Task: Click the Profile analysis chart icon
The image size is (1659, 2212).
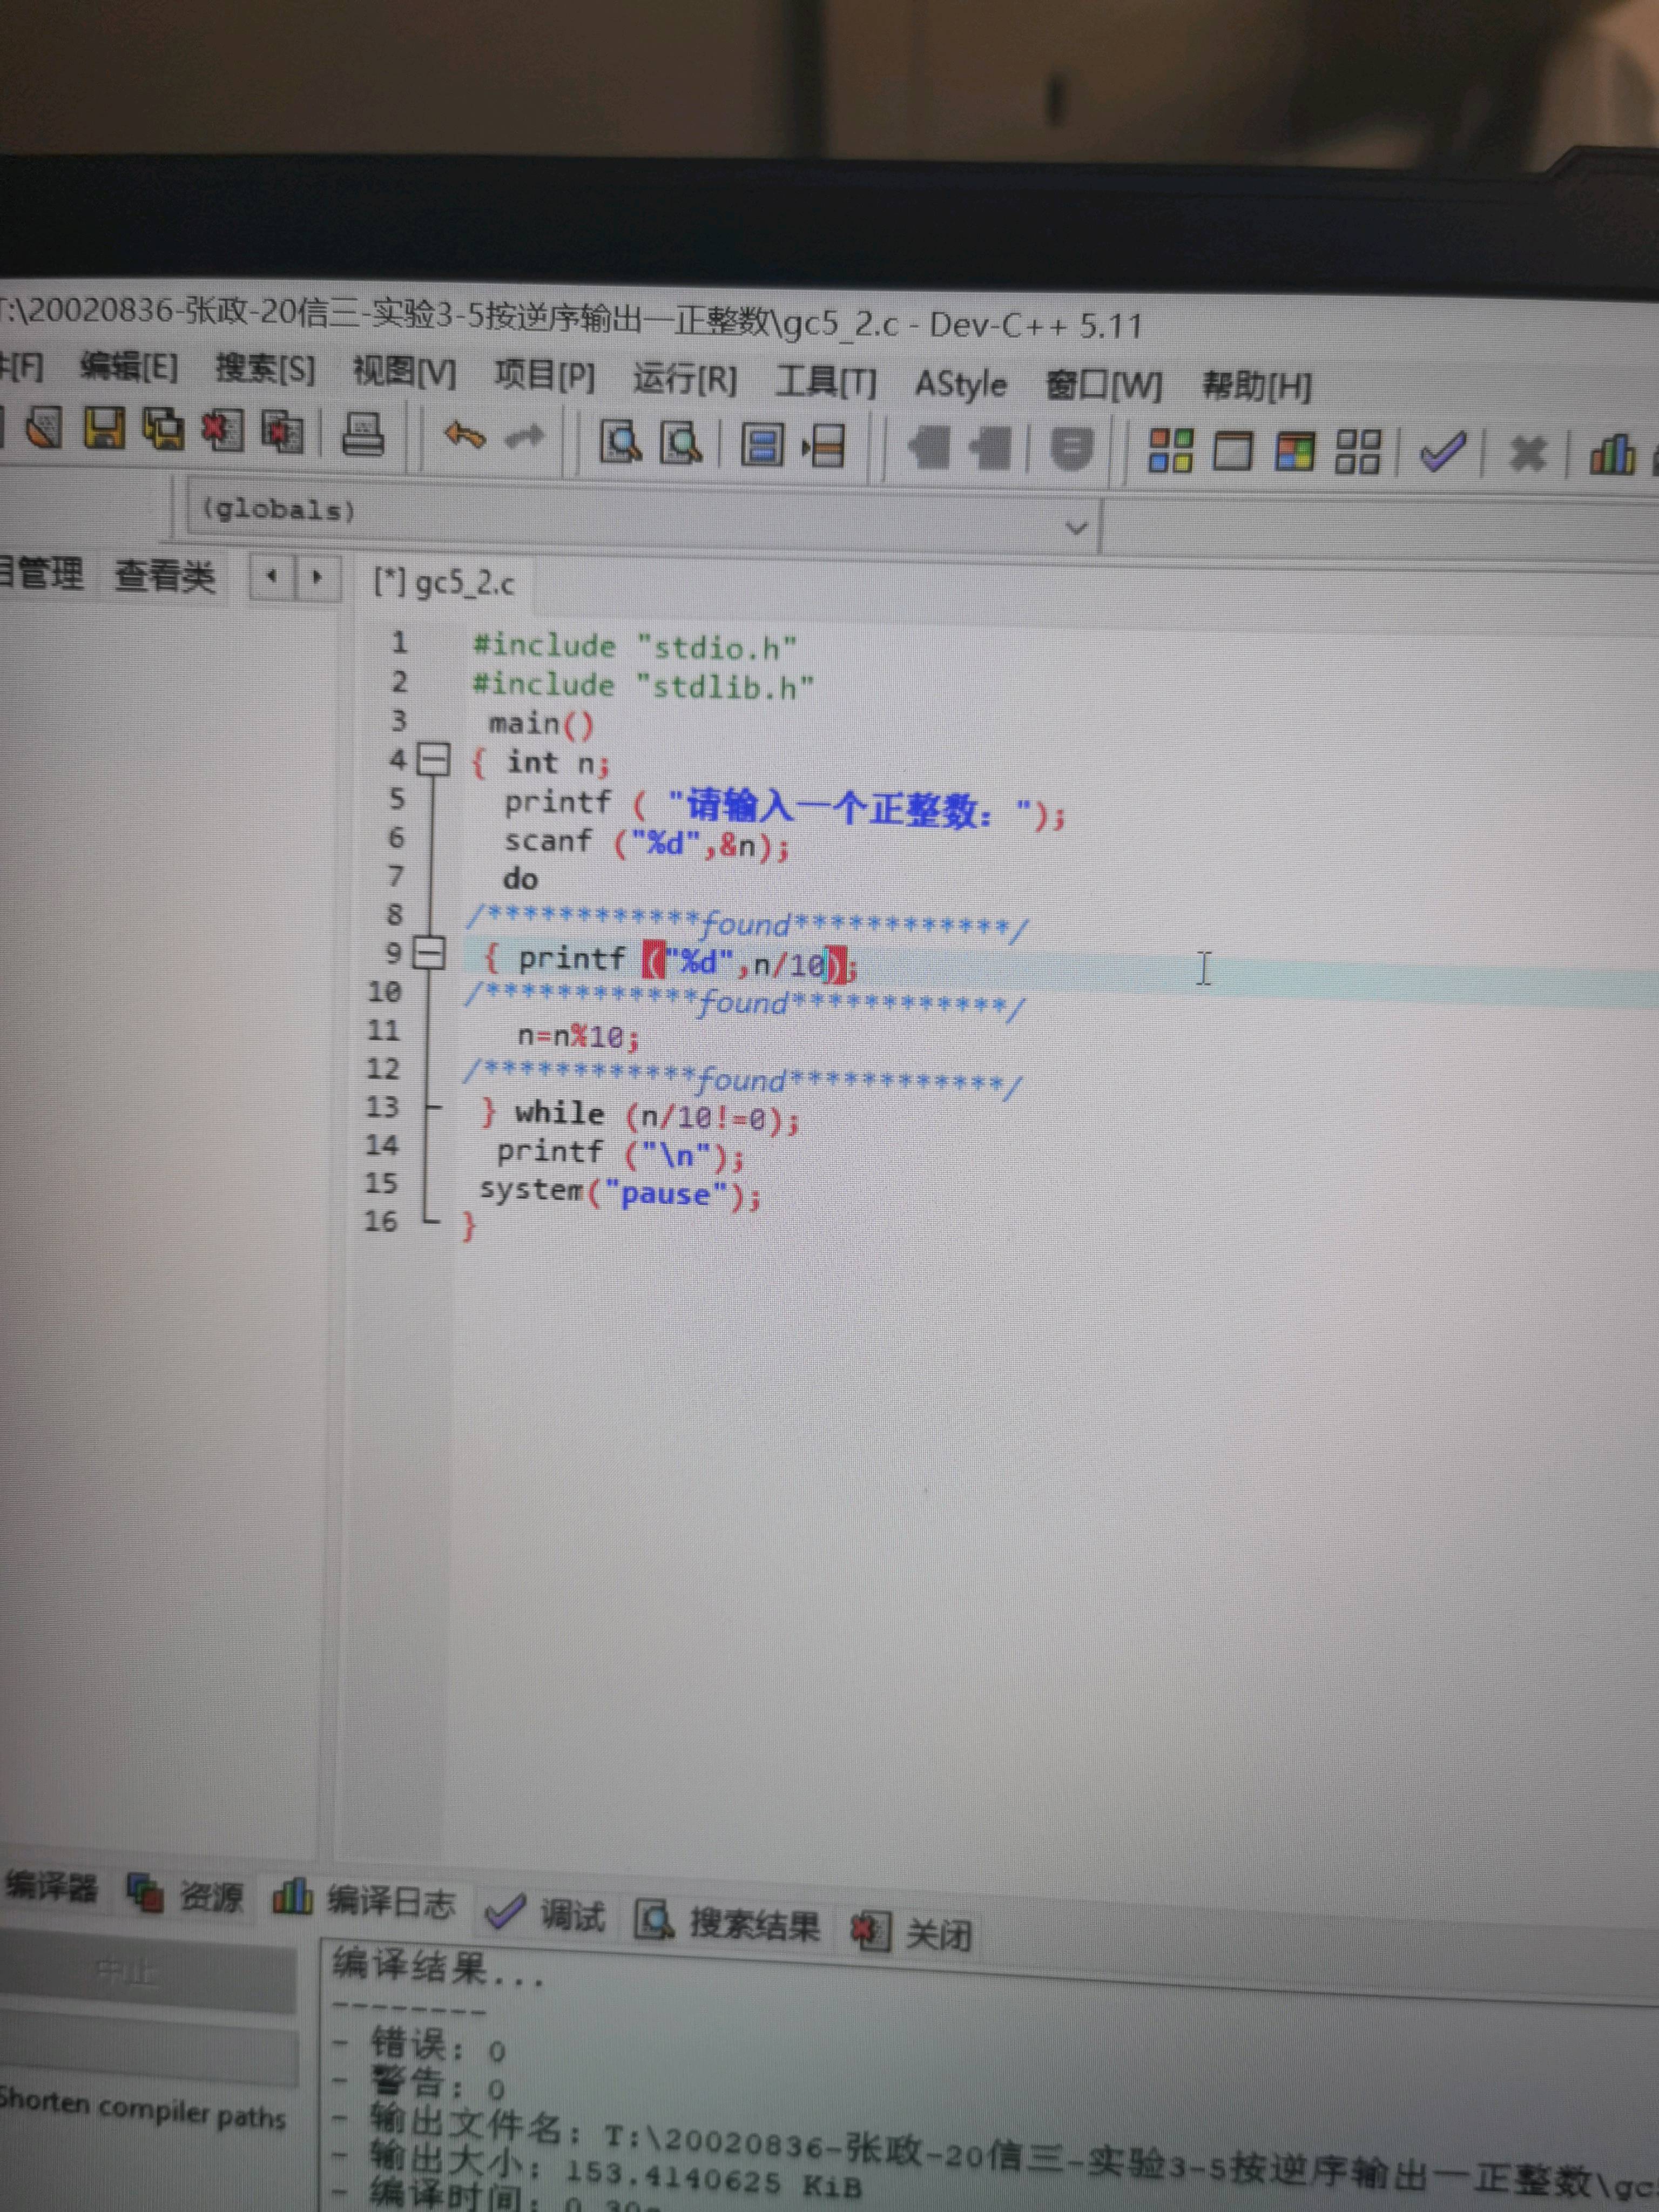Action: [1612, 456]
